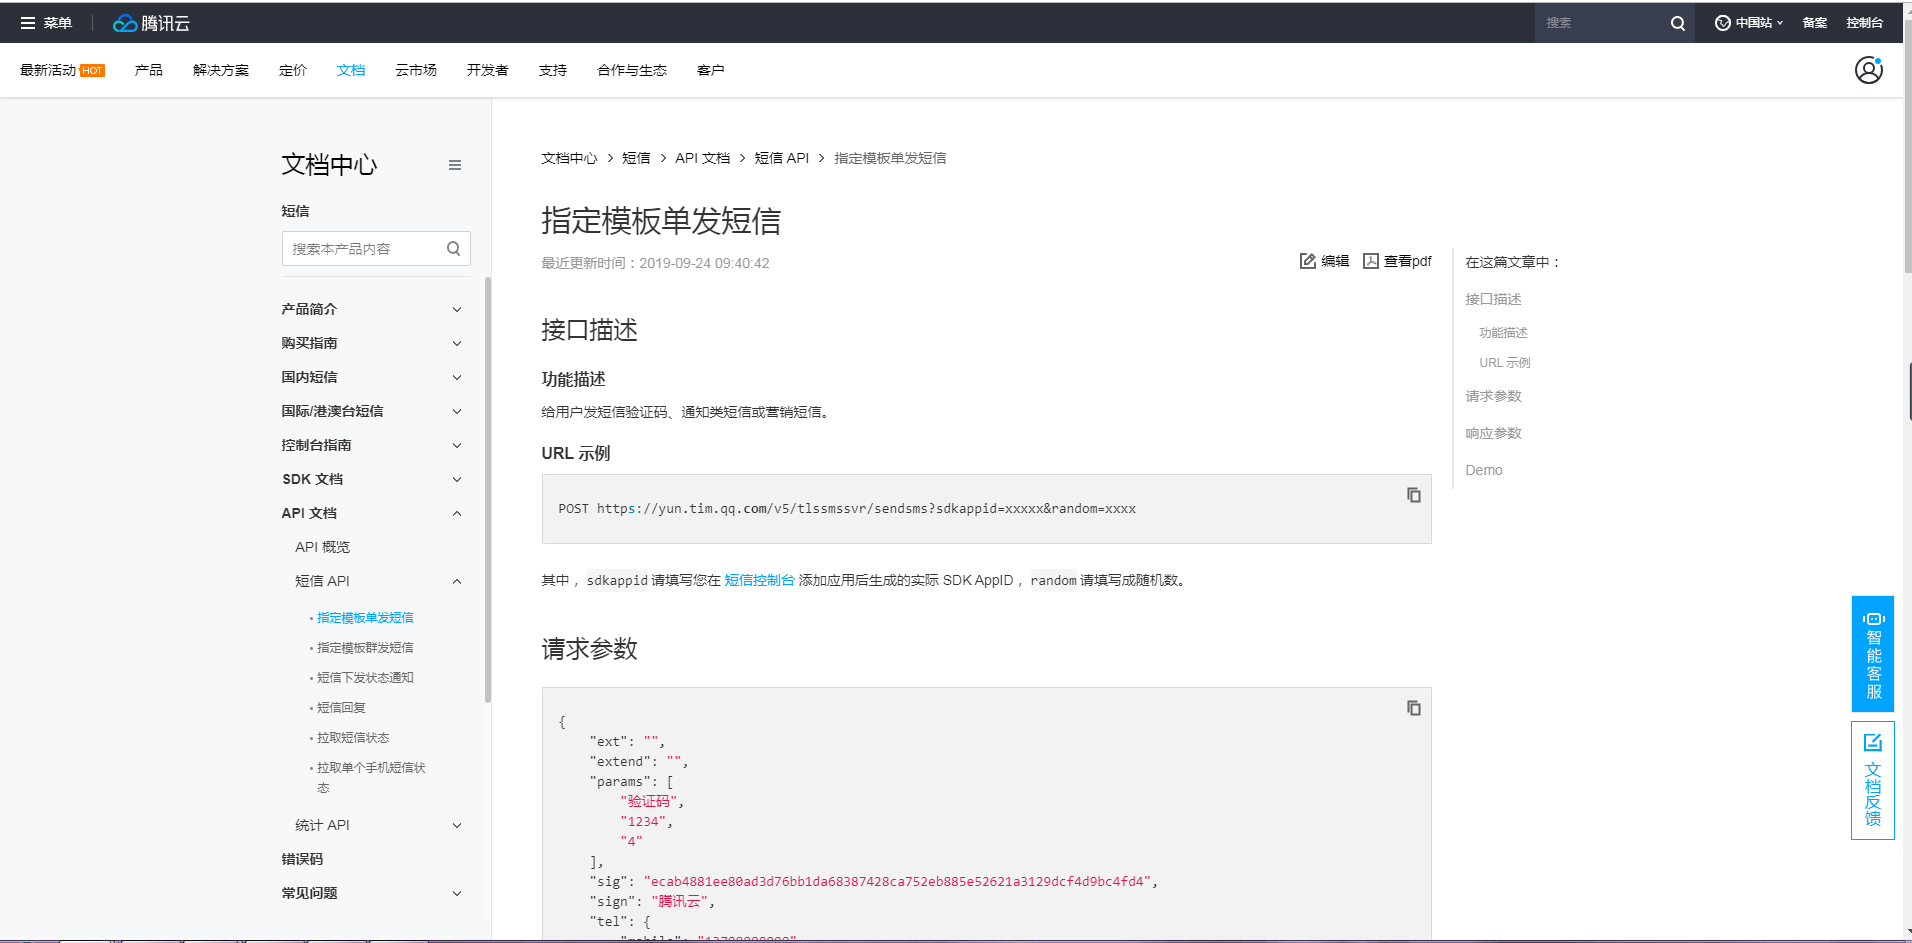This screenshot has height=943, width=1912.
Task: Collapse sidebar using 文档中心 list icon
Action: point(455,165)
